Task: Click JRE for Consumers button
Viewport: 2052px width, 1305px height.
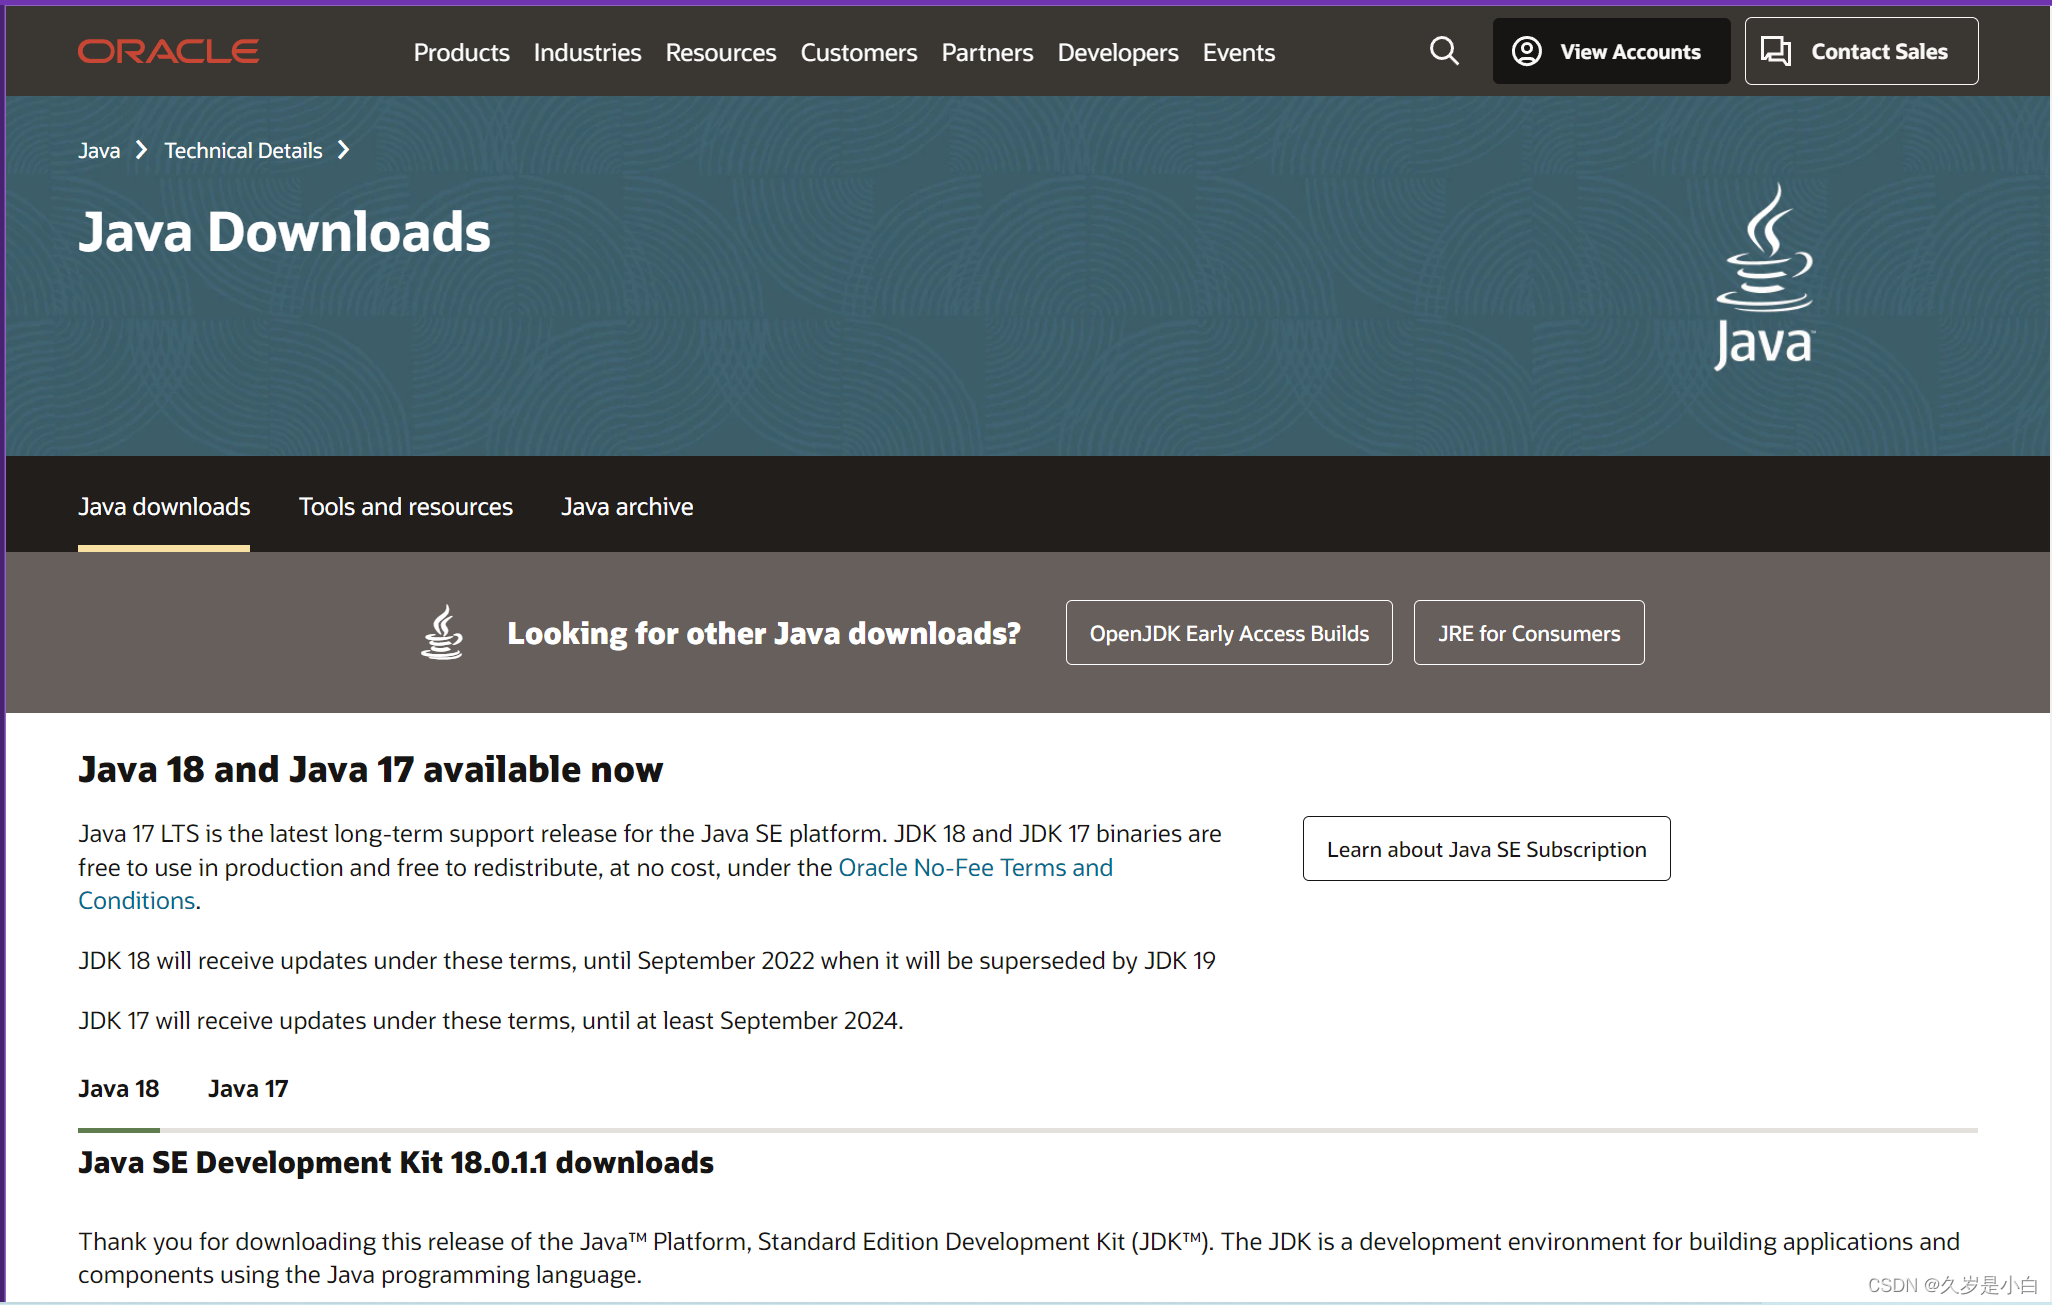Action: coord(1528,632)
